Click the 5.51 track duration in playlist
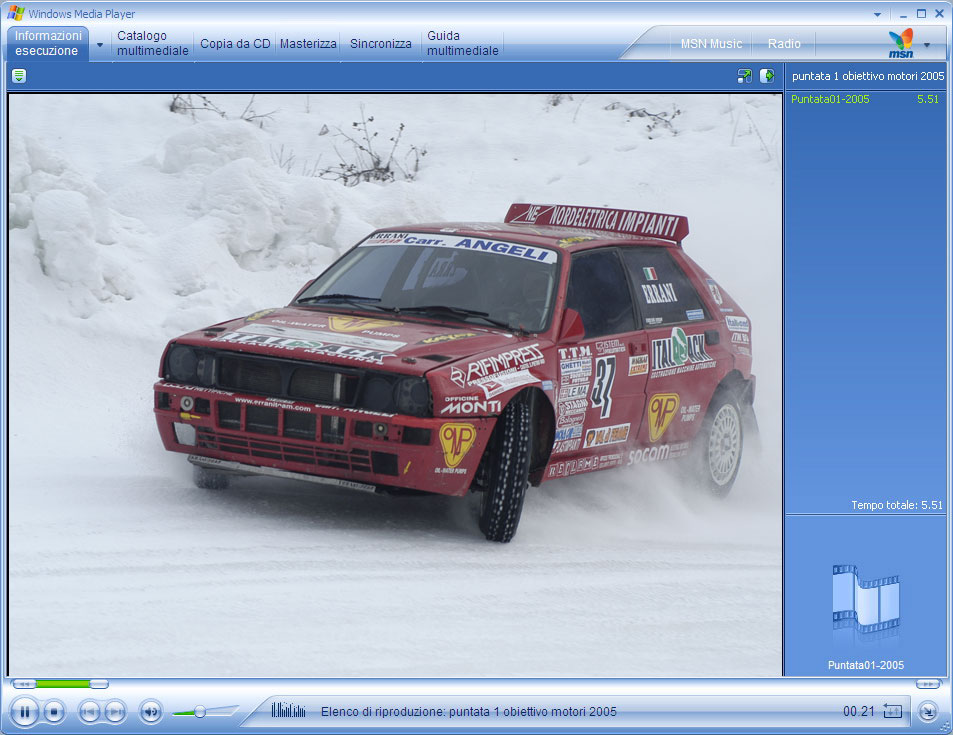Image resolution: width=953 pixels, height=735 pixels. coord(928,99)
